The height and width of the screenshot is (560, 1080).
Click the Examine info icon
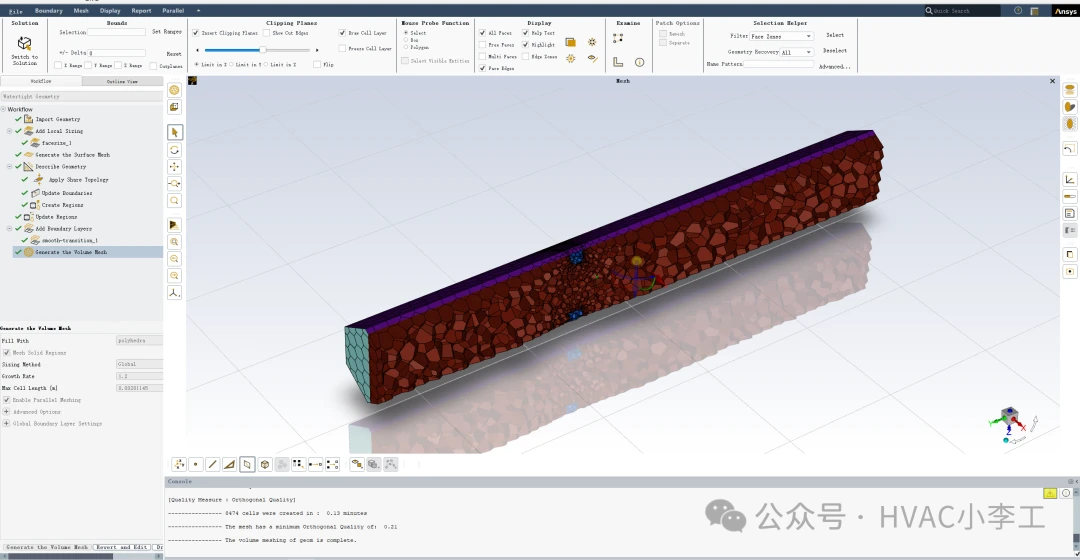pyautogui.click(x=639, y=62)
